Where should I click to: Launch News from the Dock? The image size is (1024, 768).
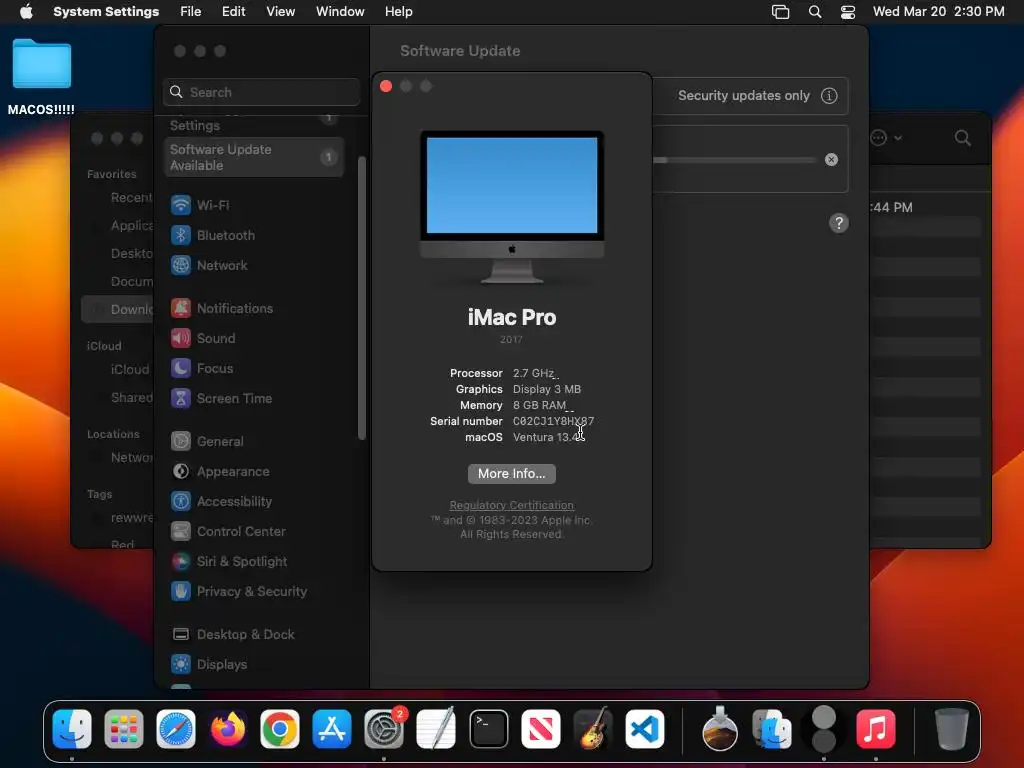point(541,729)
